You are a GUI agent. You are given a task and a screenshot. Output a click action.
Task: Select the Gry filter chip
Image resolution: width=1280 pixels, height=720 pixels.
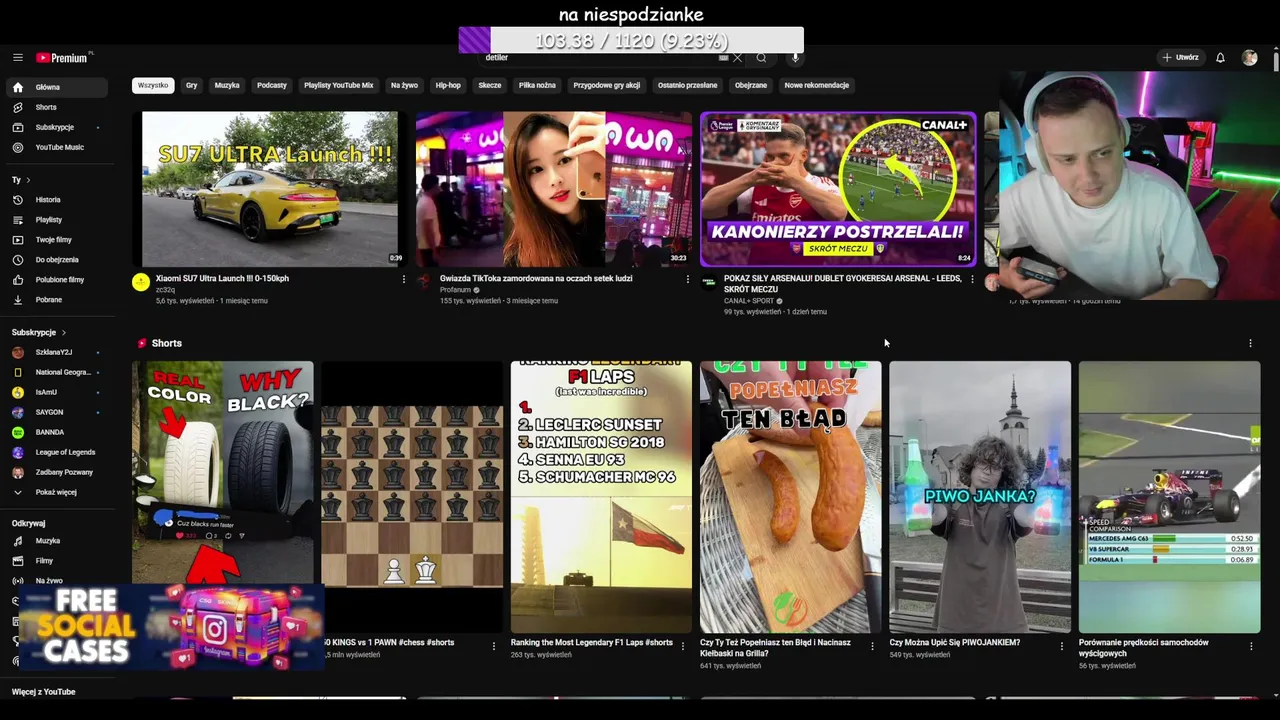click(x=192, y=85)
